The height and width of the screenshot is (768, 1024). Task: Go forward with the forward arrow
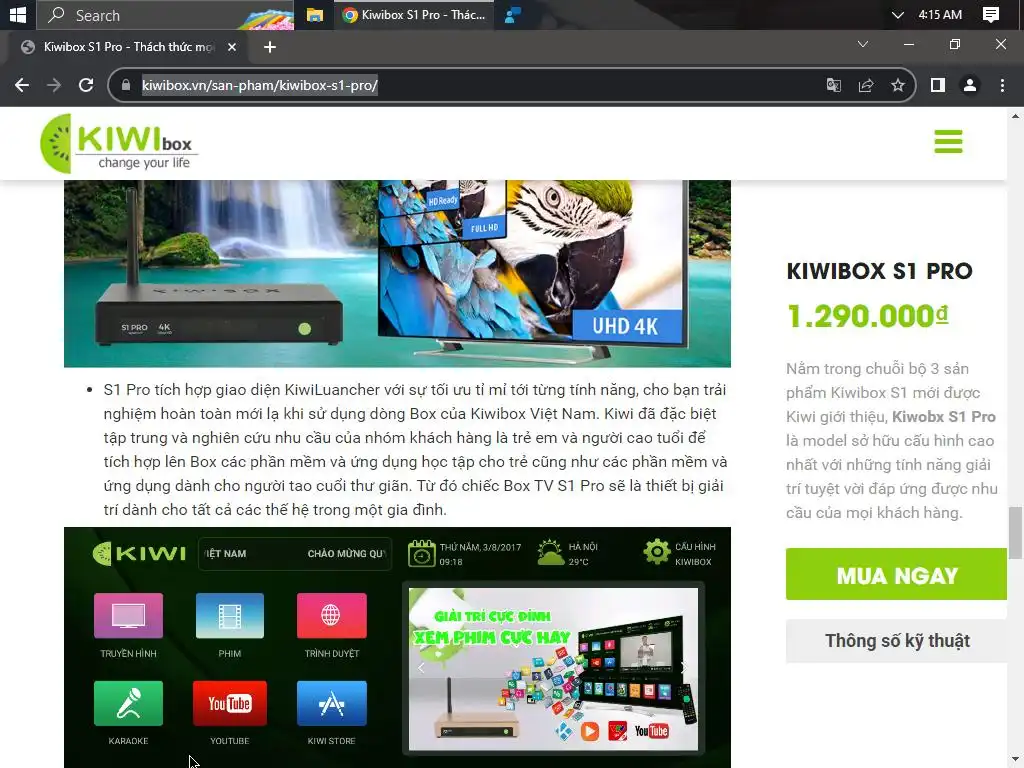[54, 85]
